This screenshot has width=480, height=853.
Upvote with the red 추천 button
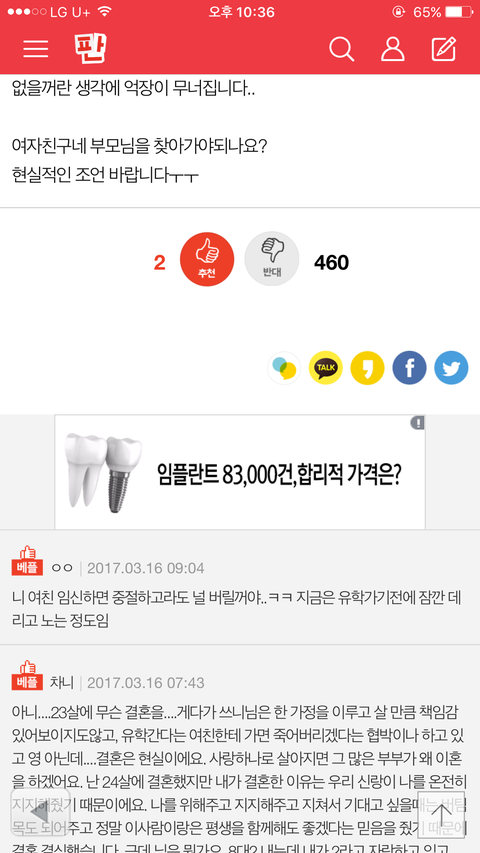207,259
